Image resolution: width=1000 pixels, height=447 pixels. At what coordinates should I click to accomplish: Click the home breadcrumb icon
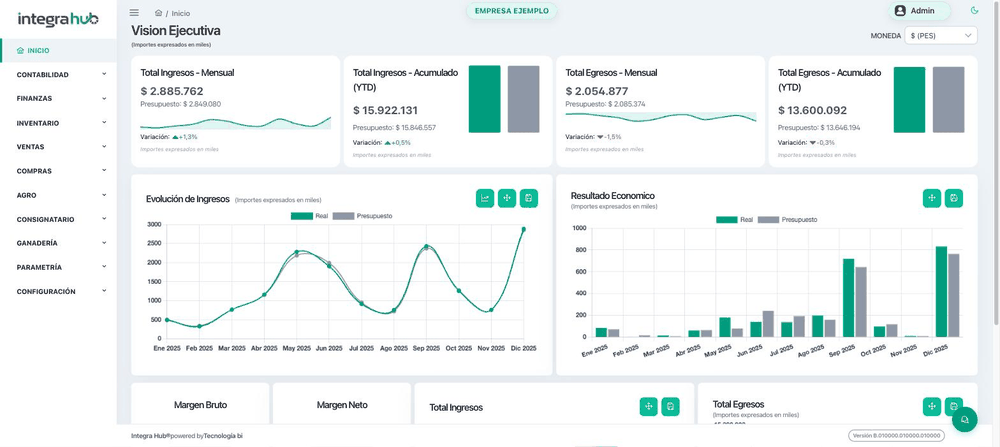pyautogui.click(x=158, y=13)
